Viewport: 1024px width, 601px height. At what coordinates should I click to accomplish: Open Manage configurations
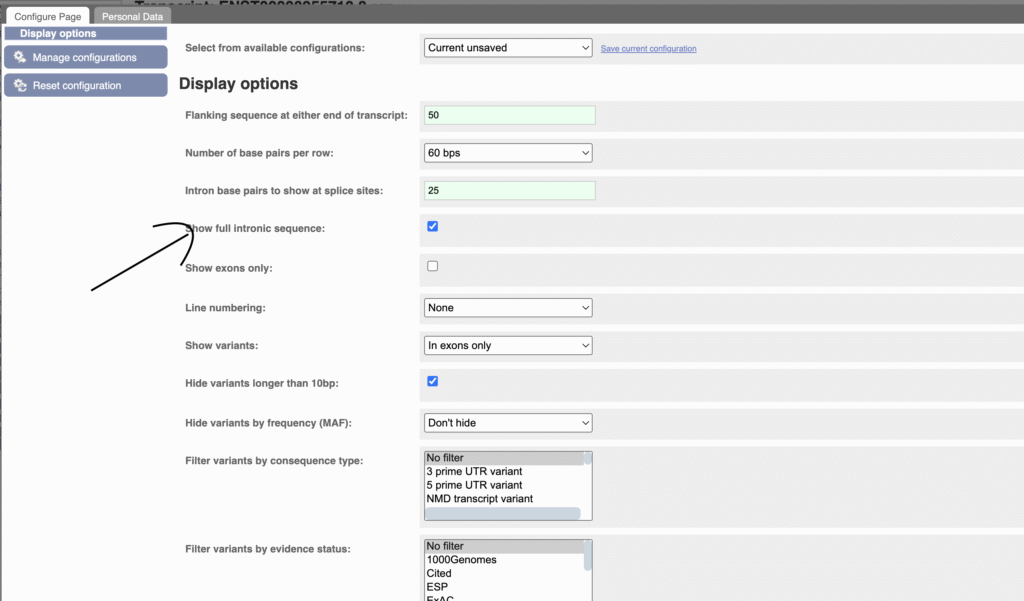point(86,57)
